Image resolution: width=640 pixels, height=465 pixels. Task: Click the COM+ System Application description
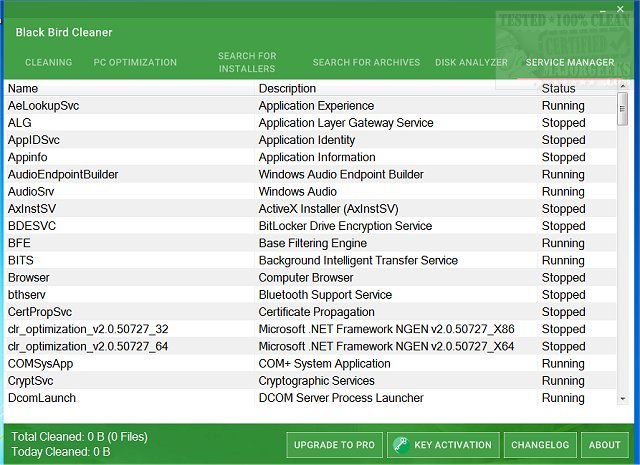[x=324, y=363]
